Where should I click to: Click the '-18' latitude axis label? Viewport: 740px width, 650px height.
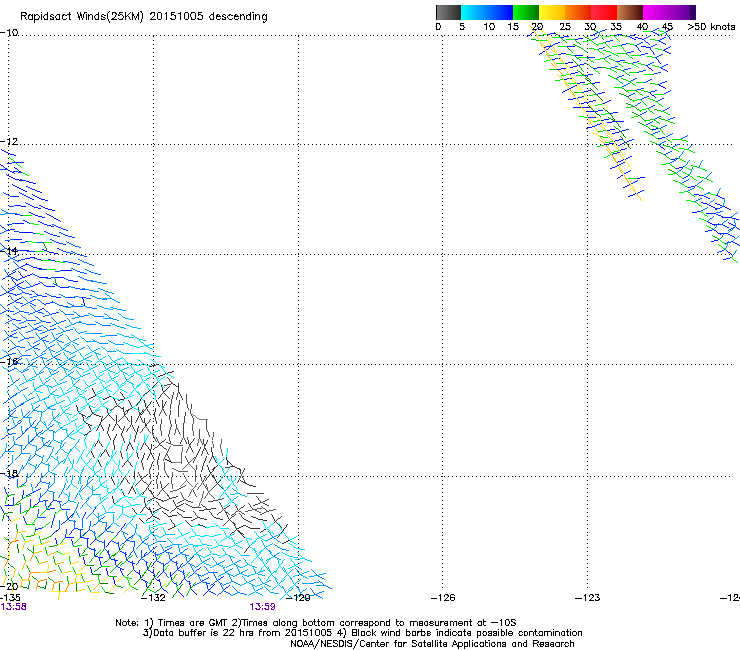coord(9,473)
